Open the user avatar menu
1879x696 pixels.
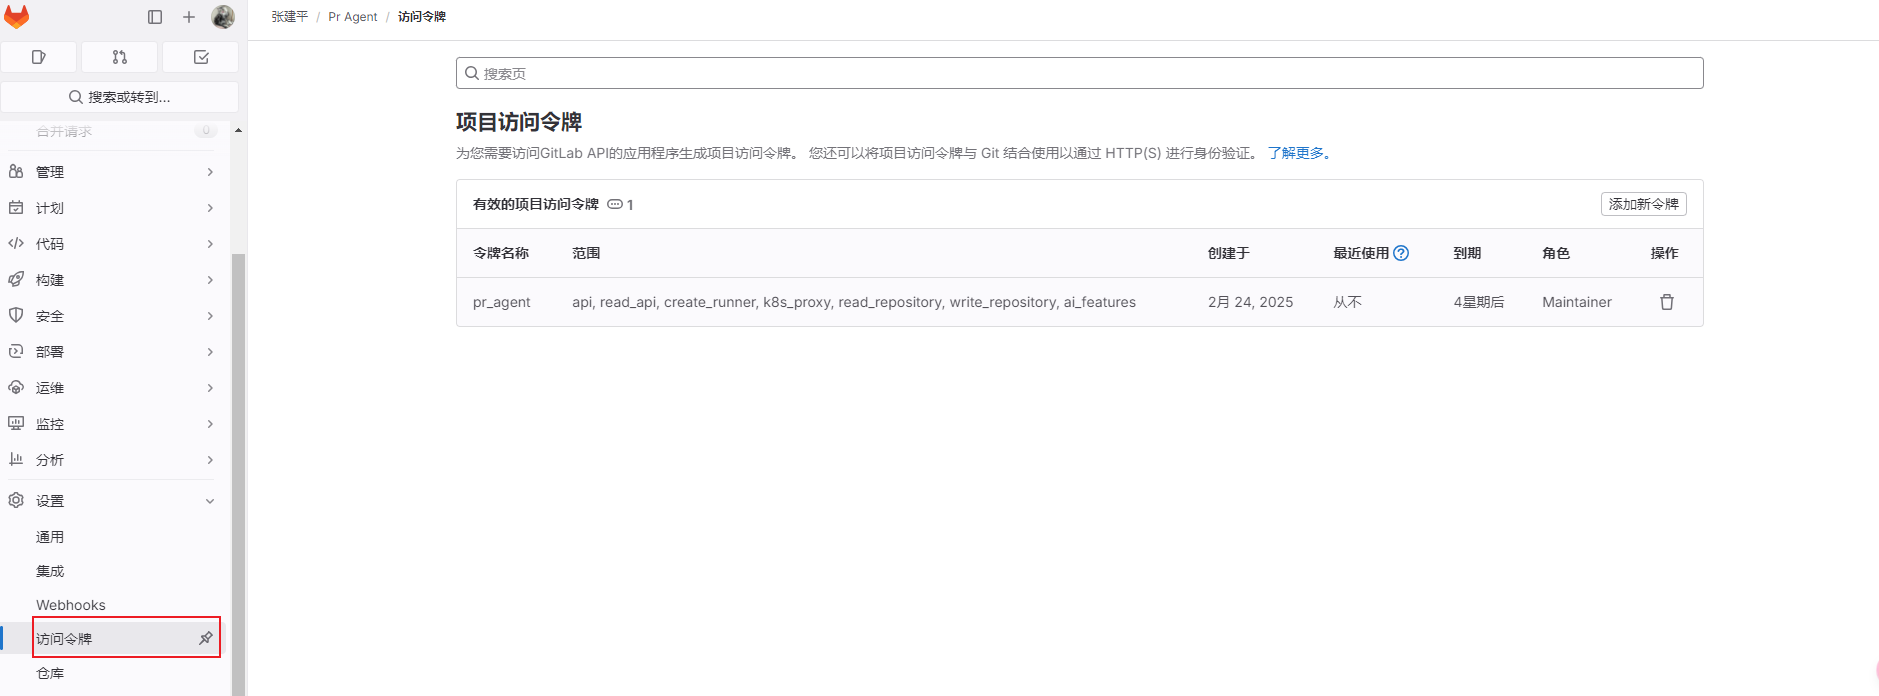pyautogui.click(x=223, y=17)
